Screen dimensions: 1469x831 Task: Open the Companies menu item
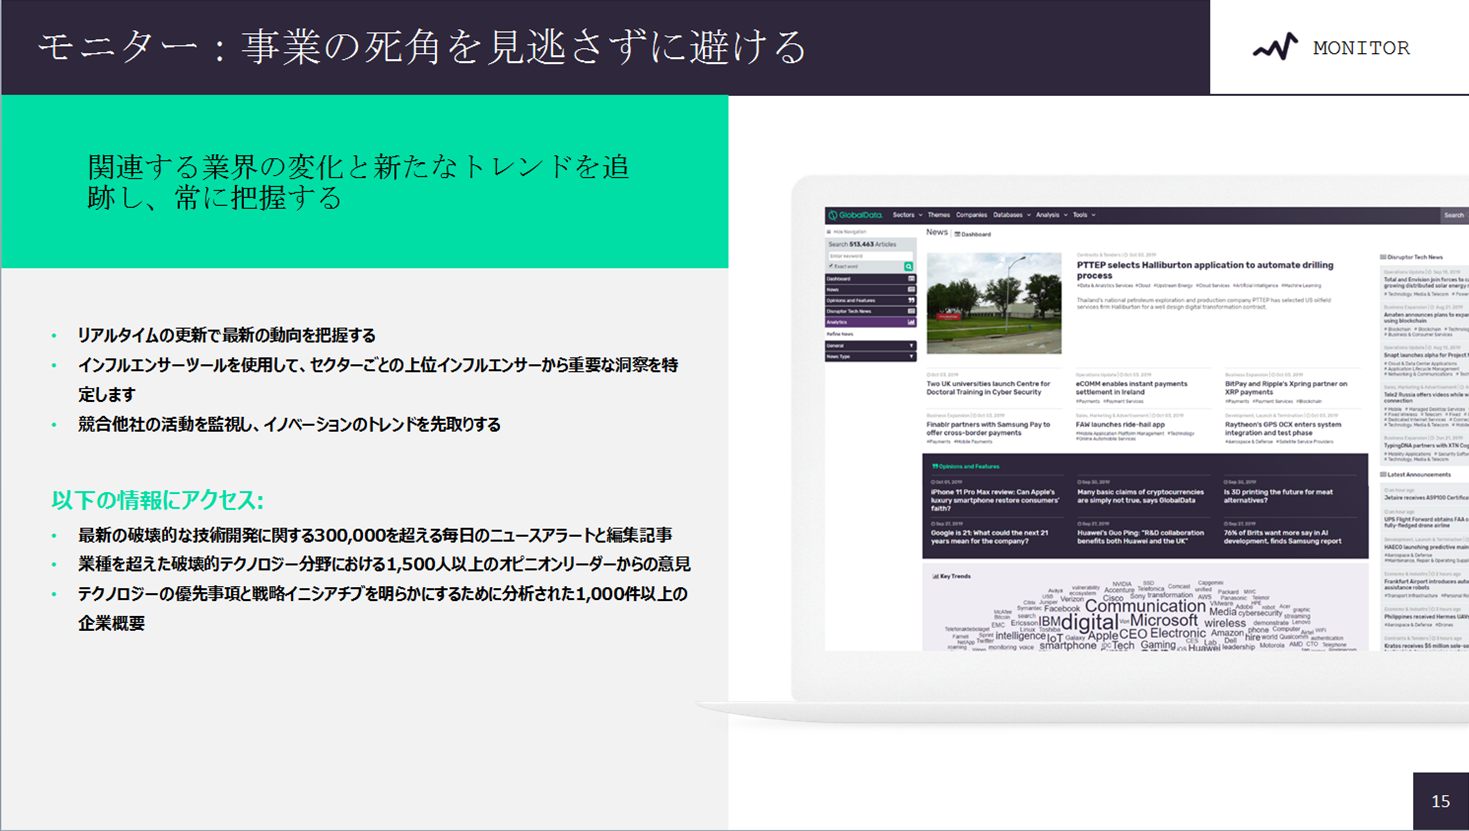pyautogui.click(x=971, y=215)
